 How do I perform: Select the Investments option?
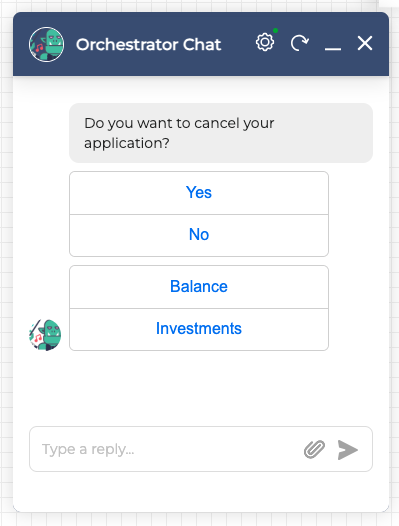pos(199,329)
